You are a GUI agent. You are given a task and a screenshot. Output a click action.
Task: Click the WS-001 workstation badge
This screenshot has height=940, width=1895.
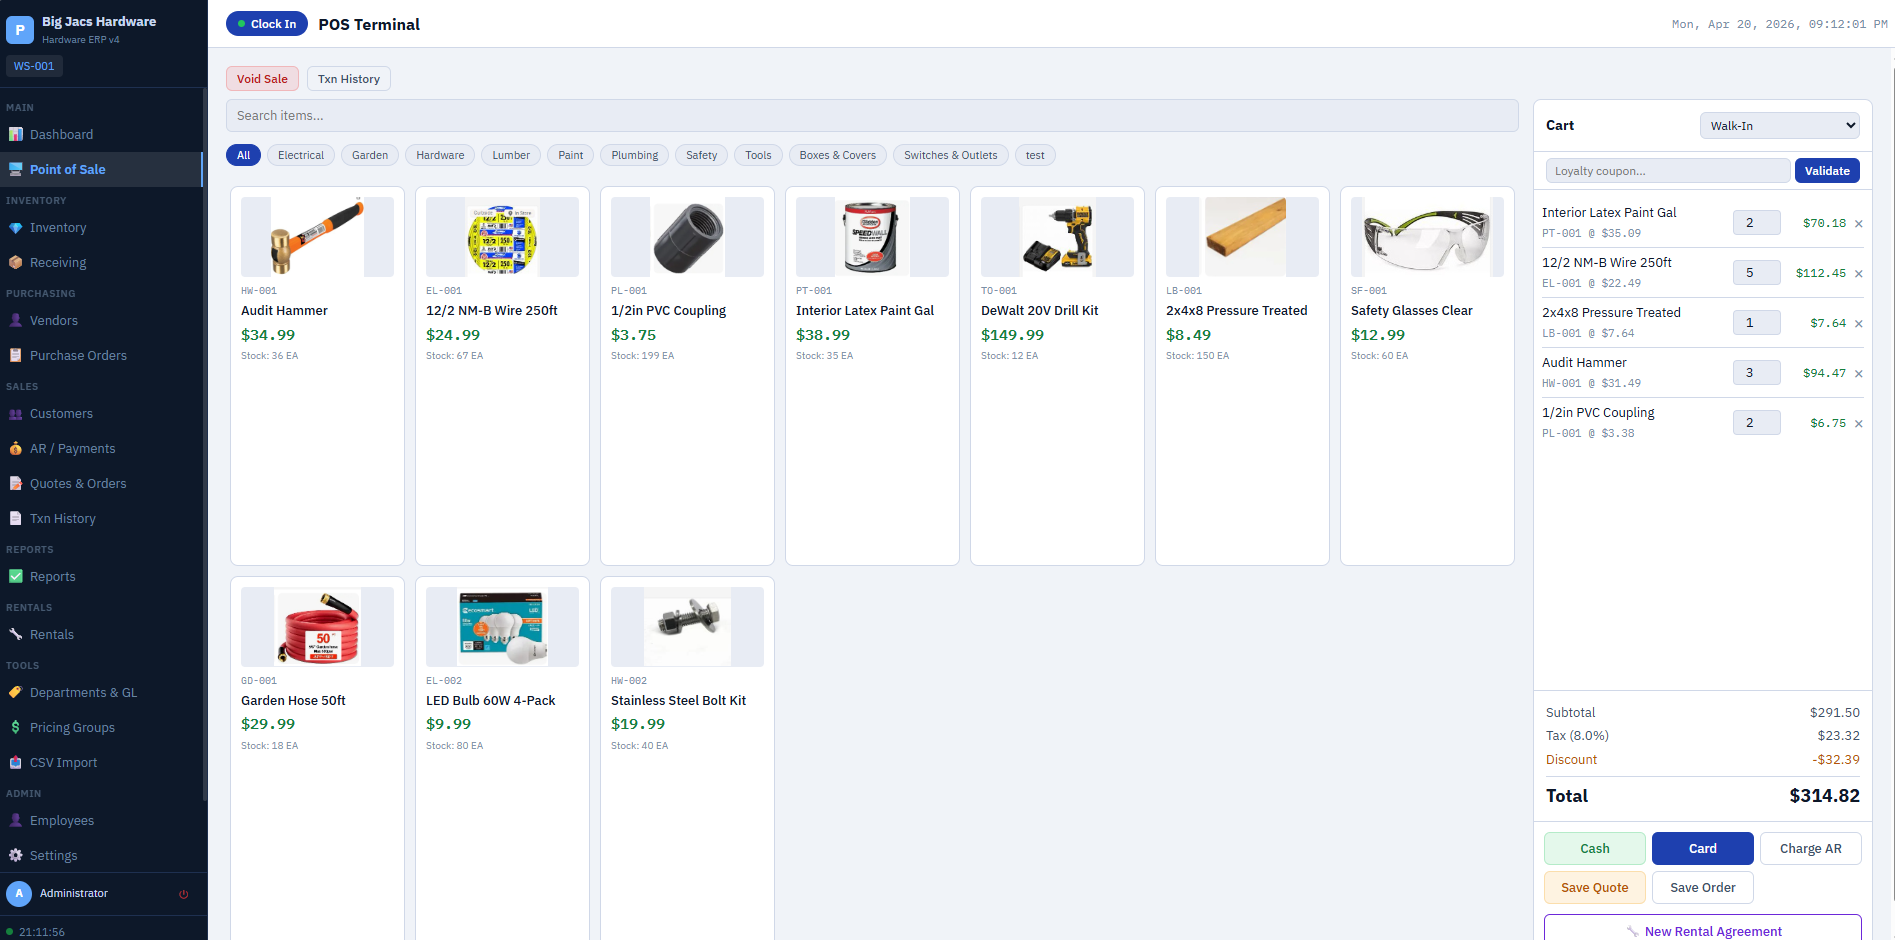point(34,66)
